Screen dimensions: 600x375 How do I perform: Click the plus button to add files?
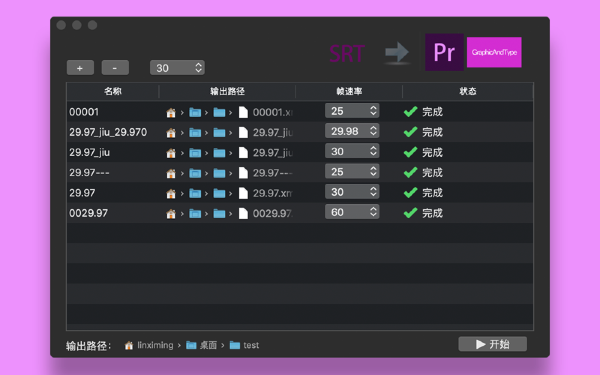(x=80, y=68)
